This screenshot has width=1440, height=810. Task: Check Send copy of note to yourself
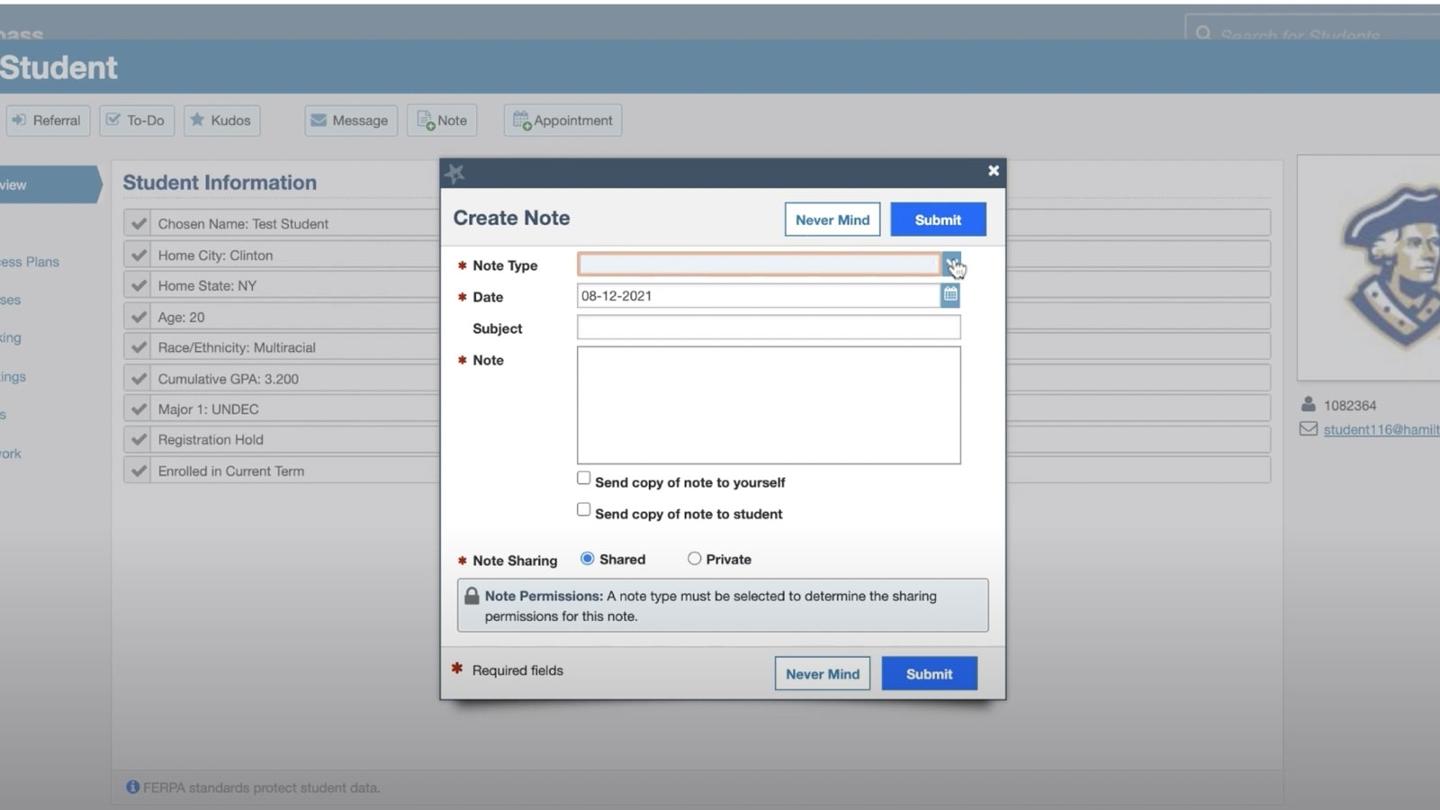tap(584, 478)
